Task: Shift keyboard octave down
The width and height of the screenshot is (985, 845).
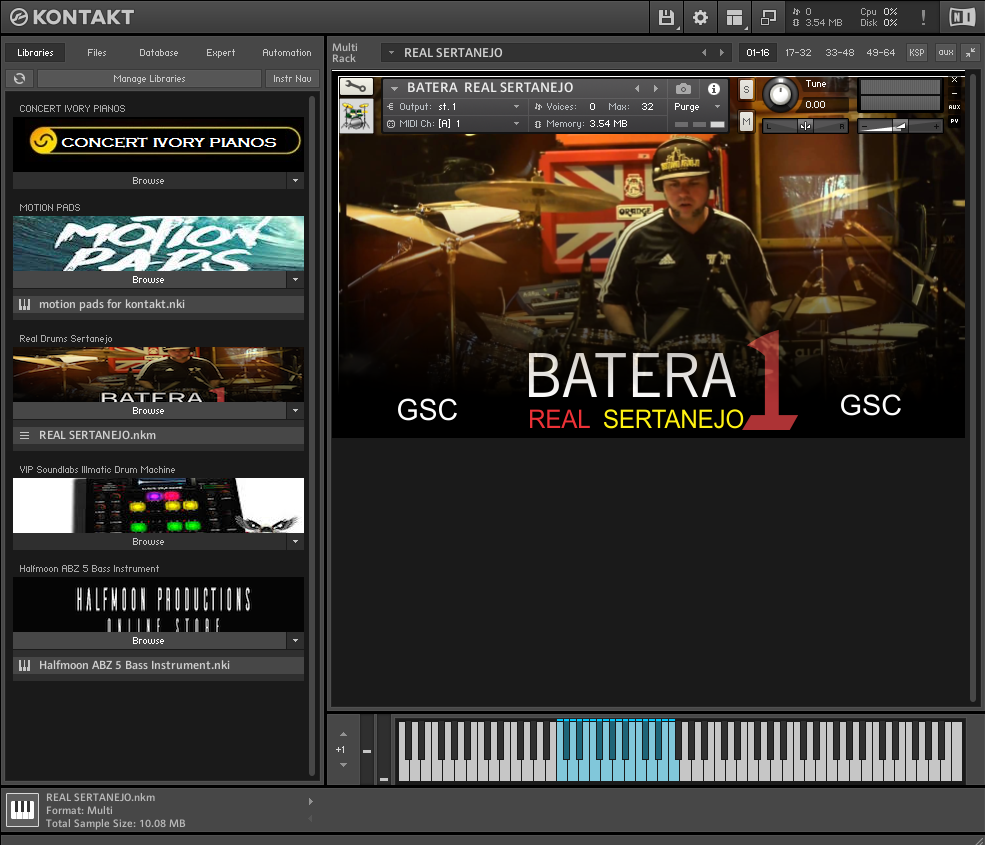Action: tap(343, 765)
